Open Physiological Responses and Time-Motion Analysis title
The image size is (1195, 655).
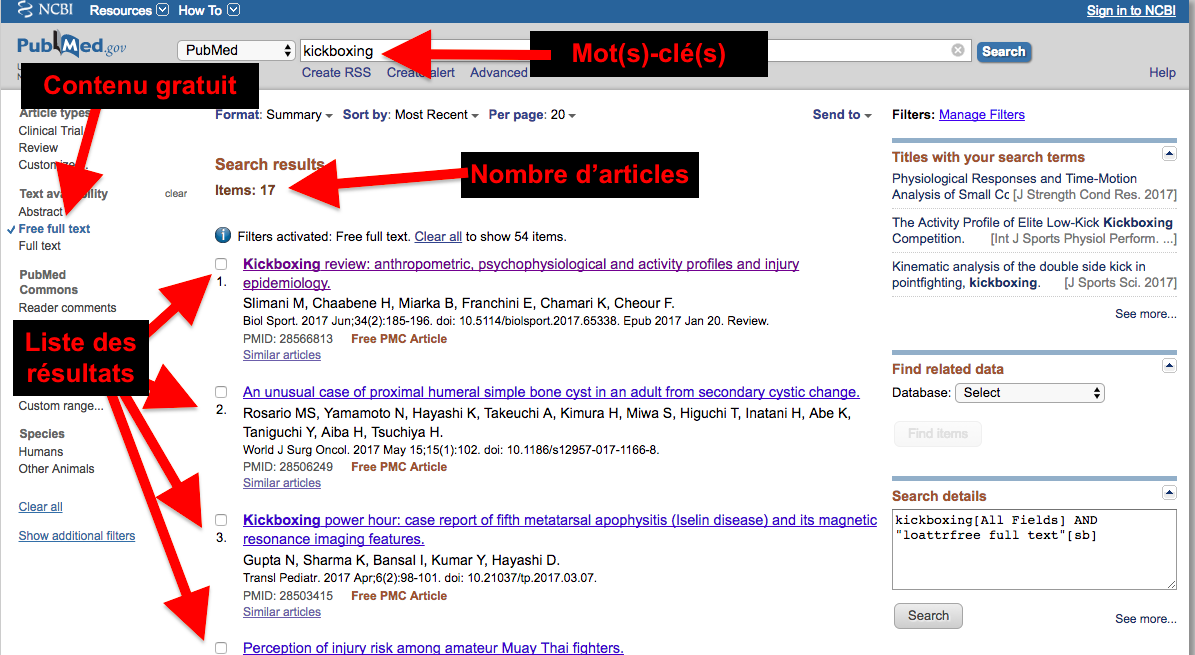point(1014,186)
